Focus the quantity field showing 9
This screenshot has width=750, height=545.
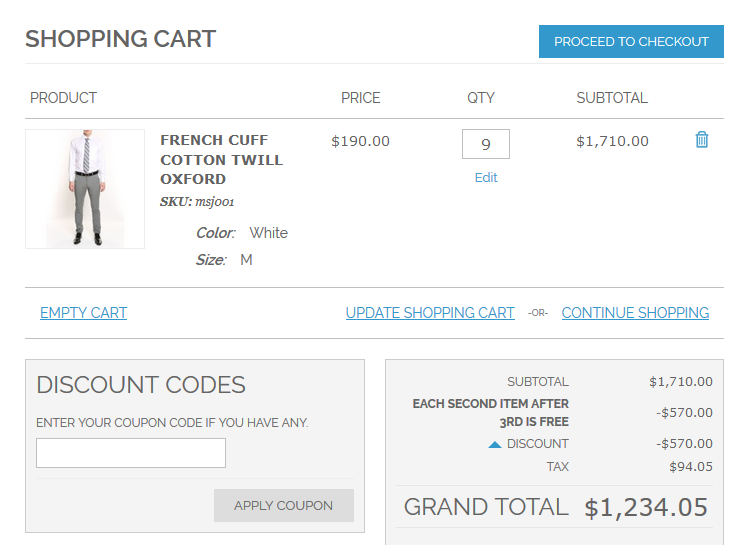point(486,144)
